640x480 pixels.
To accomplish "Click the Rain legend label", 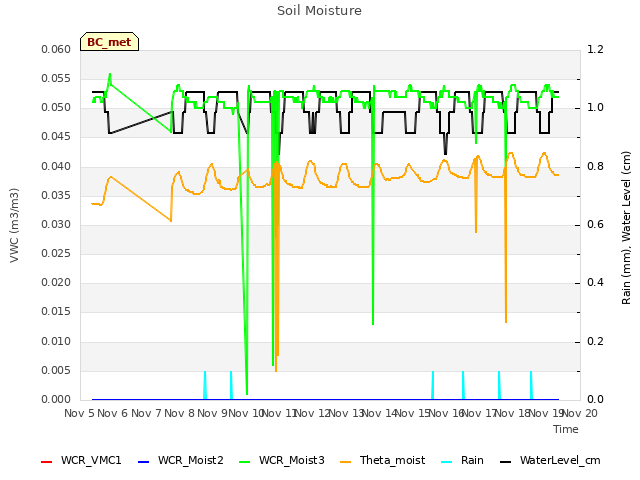I will (x=472, y=460).
